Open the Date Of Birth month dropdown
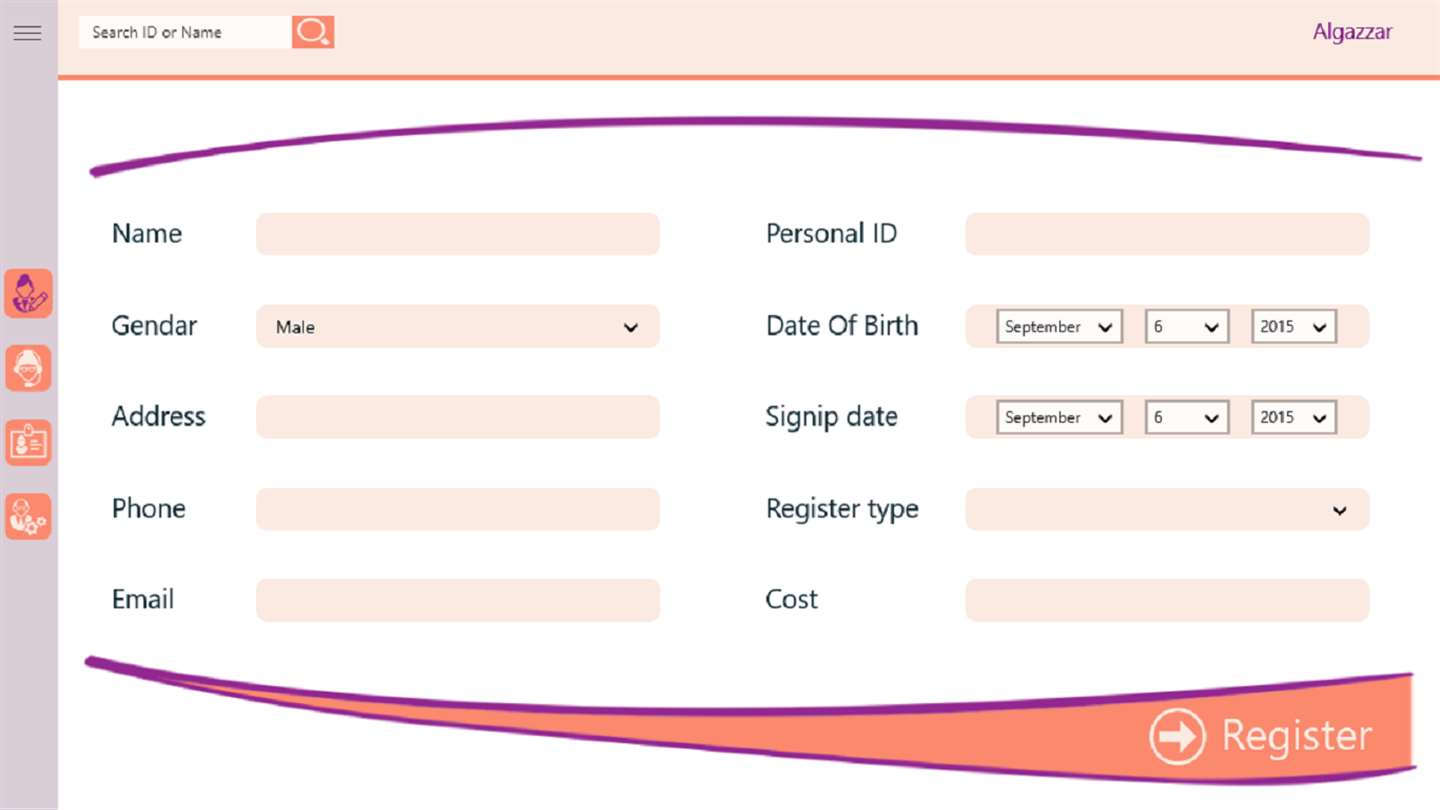The image size is (1440, 810). pos(1059,327)
